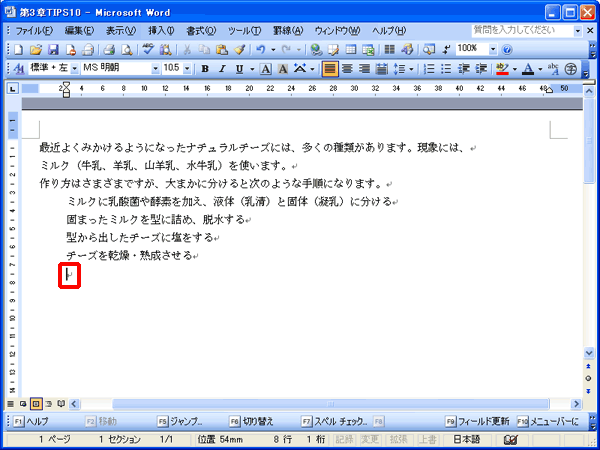
Task: Open the zoom 100% dropdown
Action: 493,49
